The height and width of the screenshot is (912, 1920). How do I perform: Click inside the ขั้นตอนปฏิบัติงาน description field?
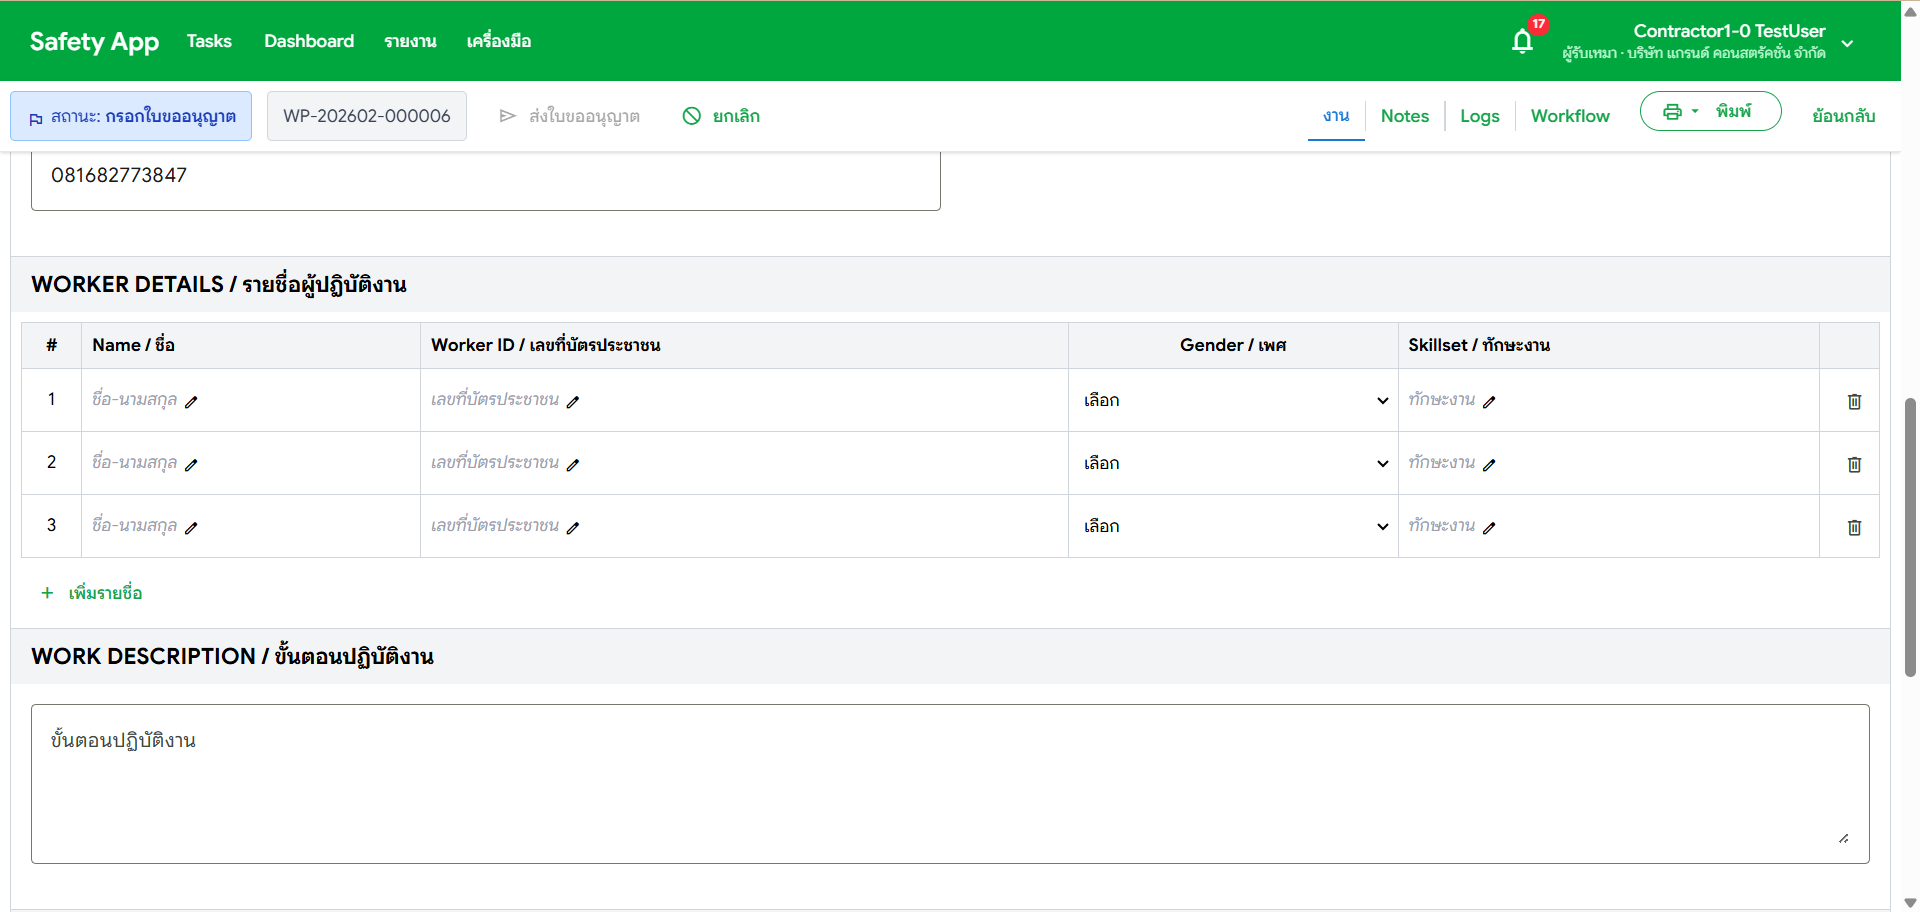point(950,783)
